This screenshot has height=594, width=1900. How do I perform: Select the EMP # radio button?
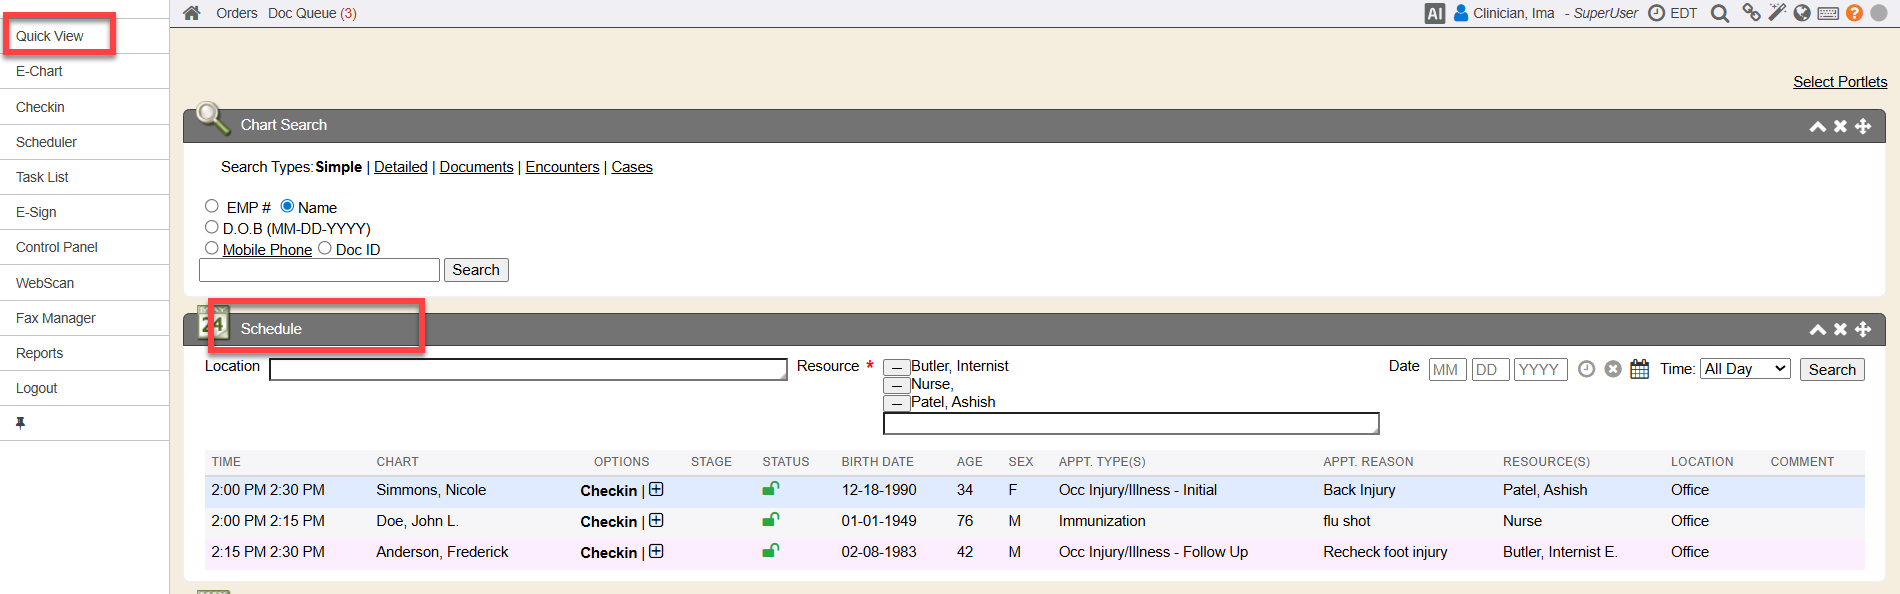[212, 206]
